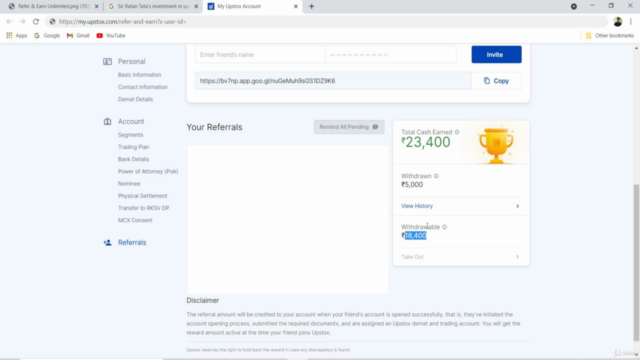Screen dimensions: 640x360
Task: Open Nominee page
Action: (x=129, y=184)
